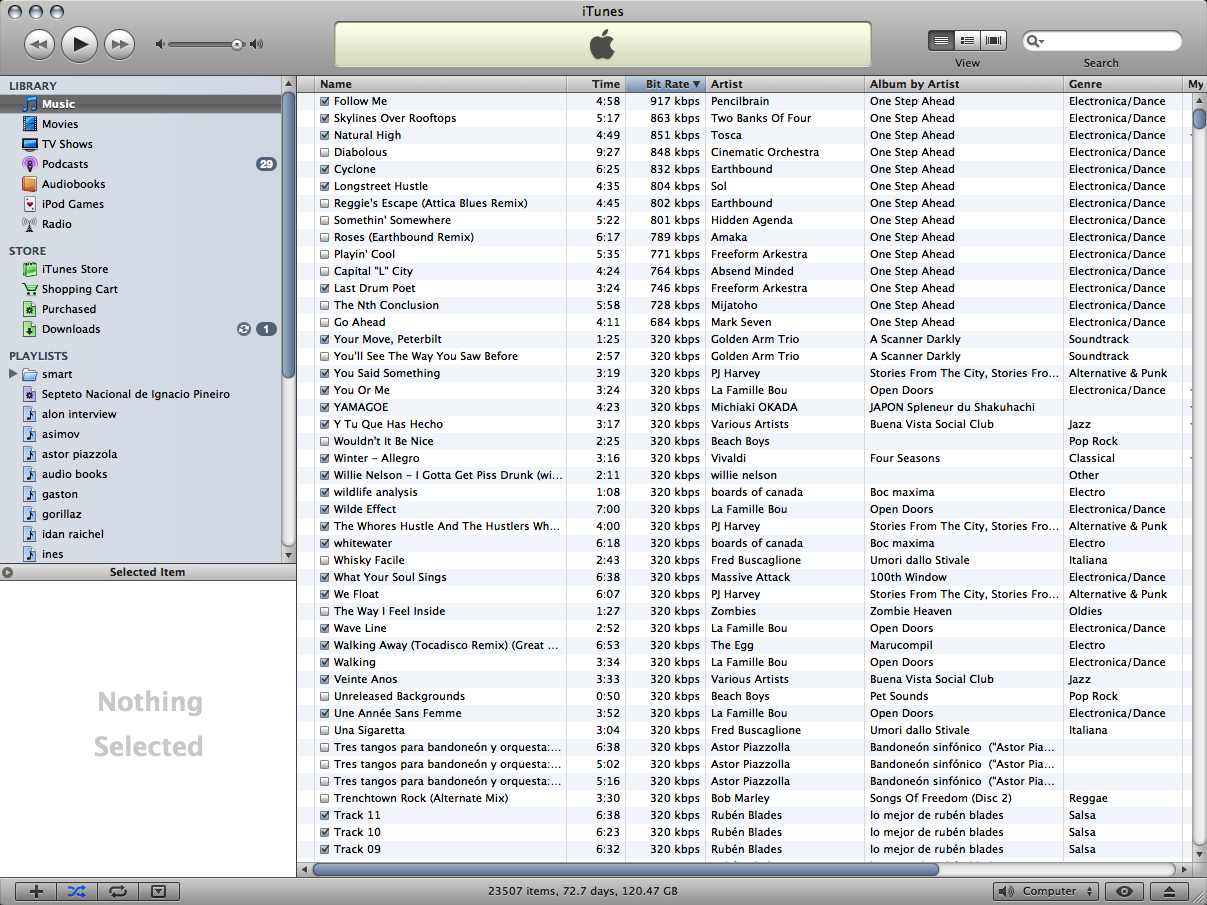Switch to list view
Image resolution: width=1207 pixels, height=905 pixels.
pyautogui.click(x=941, y=41)
